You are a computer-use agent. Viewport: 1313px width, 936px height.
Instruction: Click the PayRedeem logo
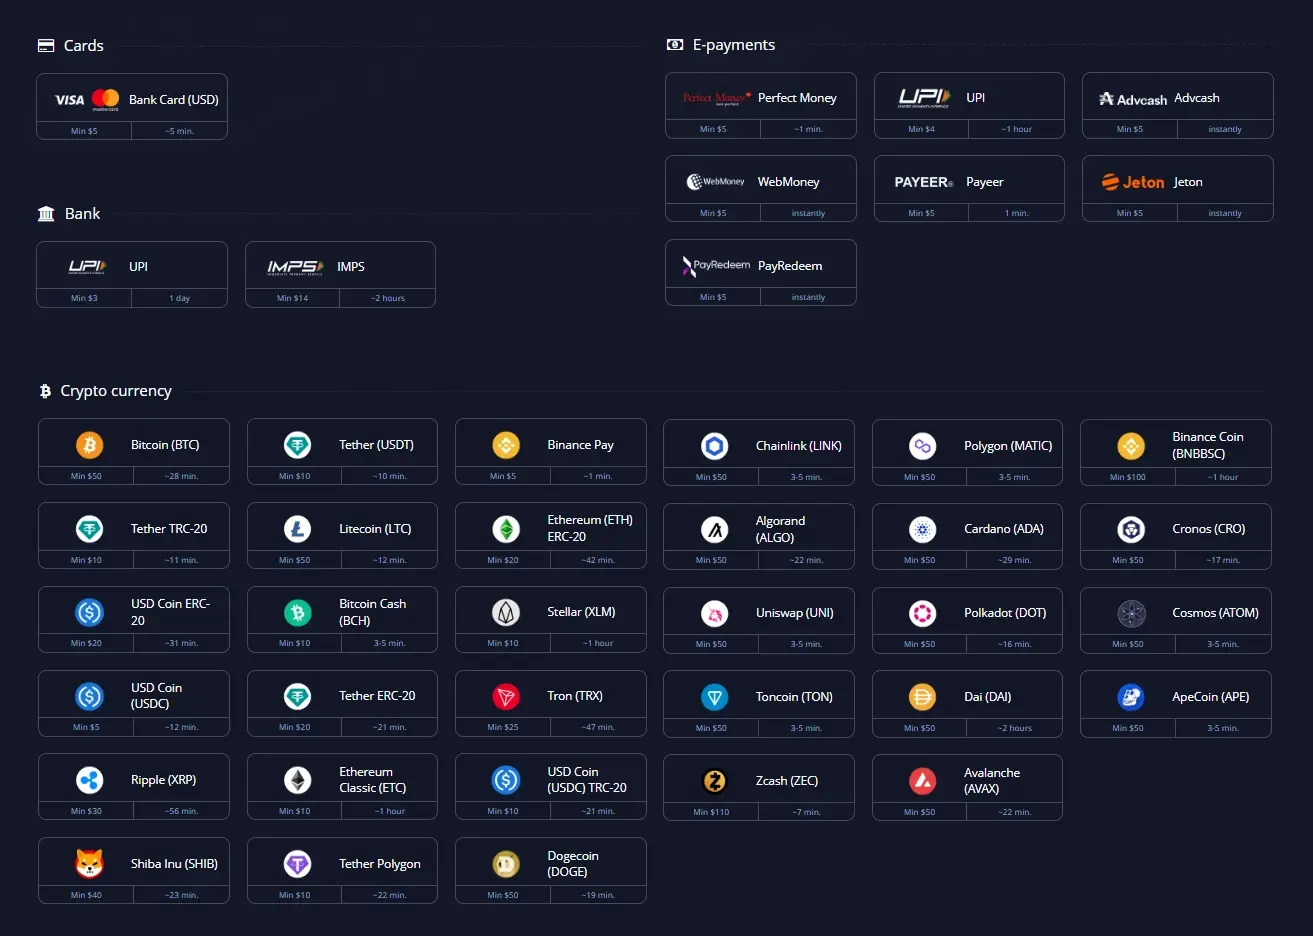716,265
